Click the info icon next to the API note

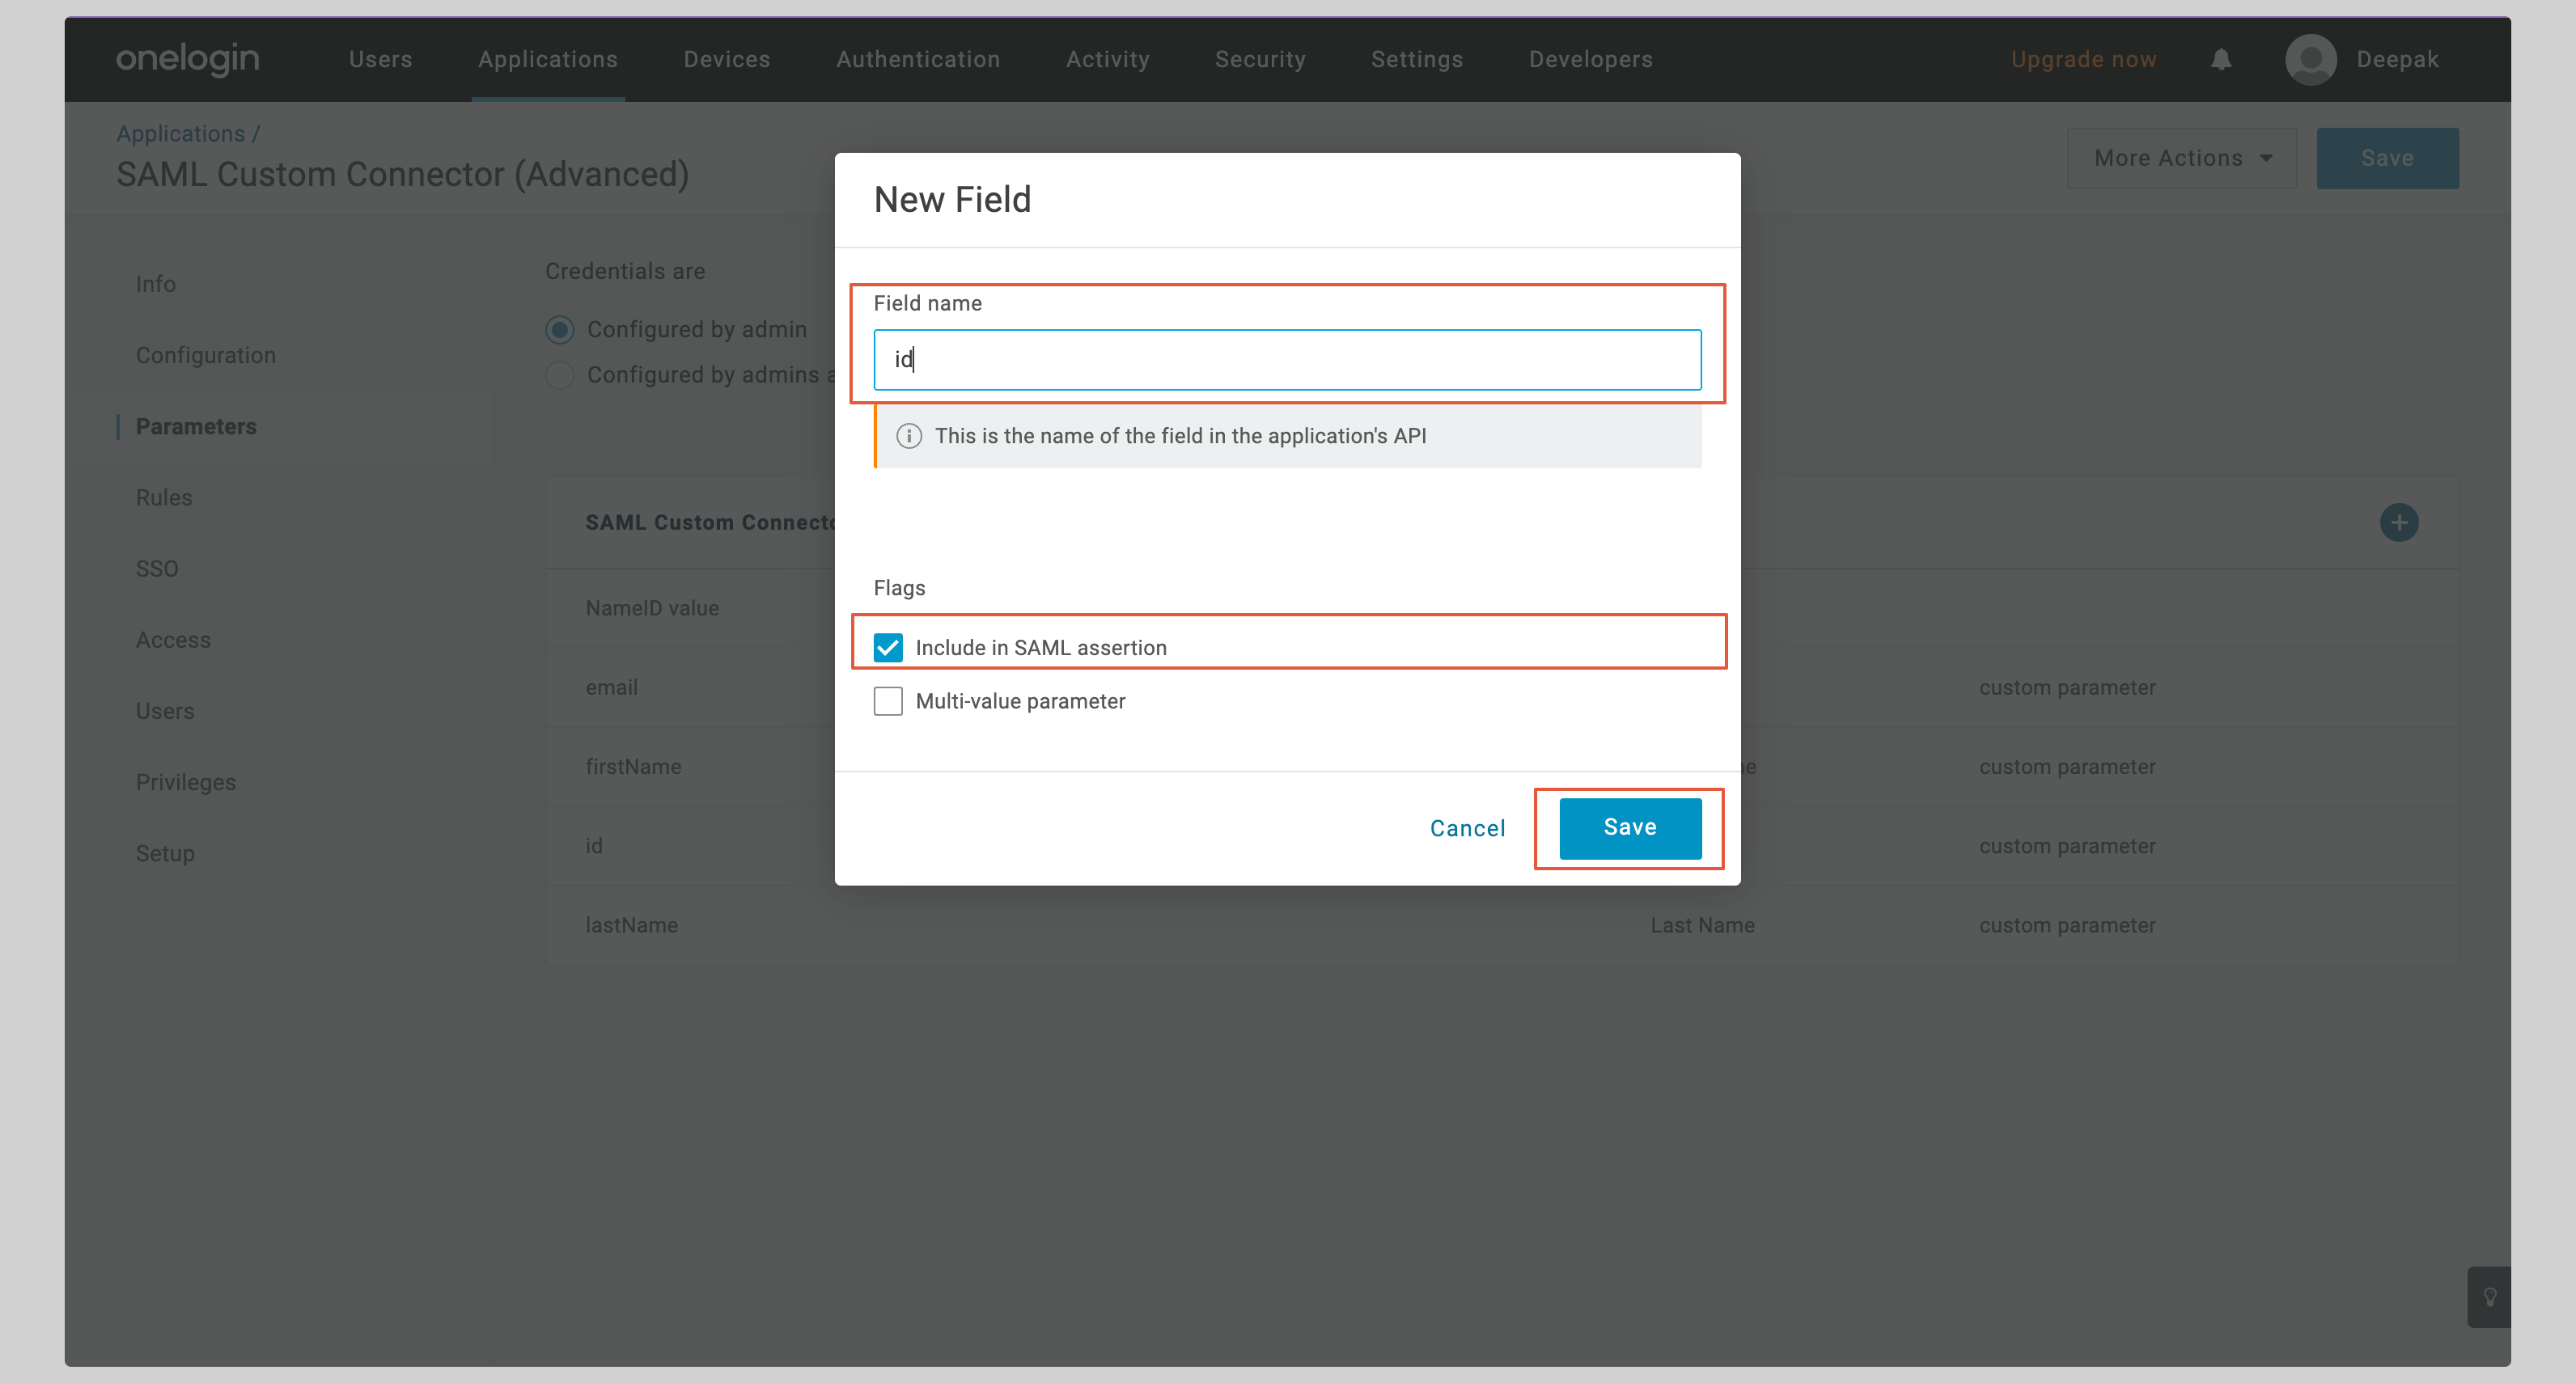coord(909,436)
